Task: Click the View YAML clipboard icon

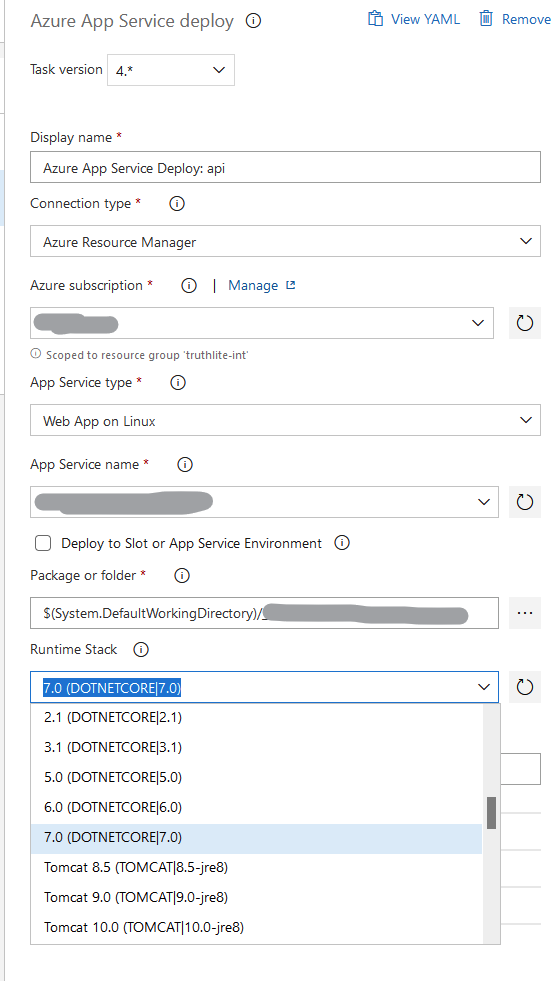Action: click(x=375, y=19)
